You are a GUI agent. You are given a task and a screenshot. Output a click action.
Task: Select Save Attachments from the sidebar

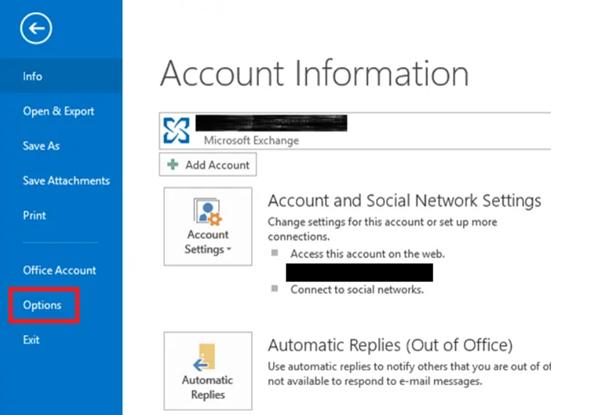(x=66, y=181)
